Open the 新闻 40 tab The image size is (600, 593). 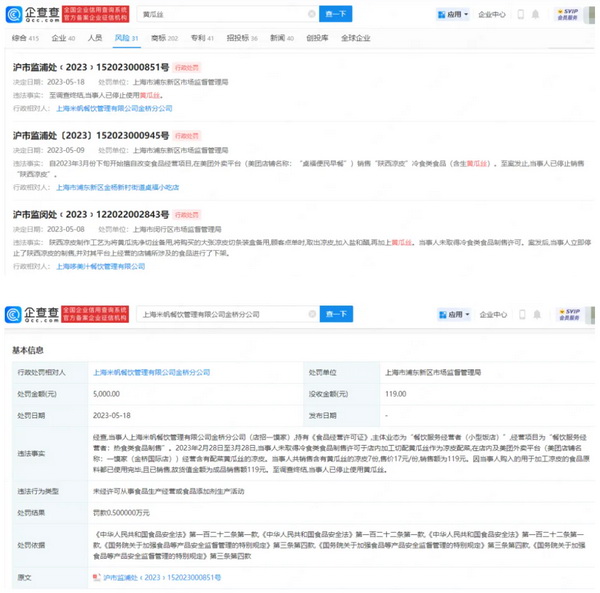[x=282, y=38]
